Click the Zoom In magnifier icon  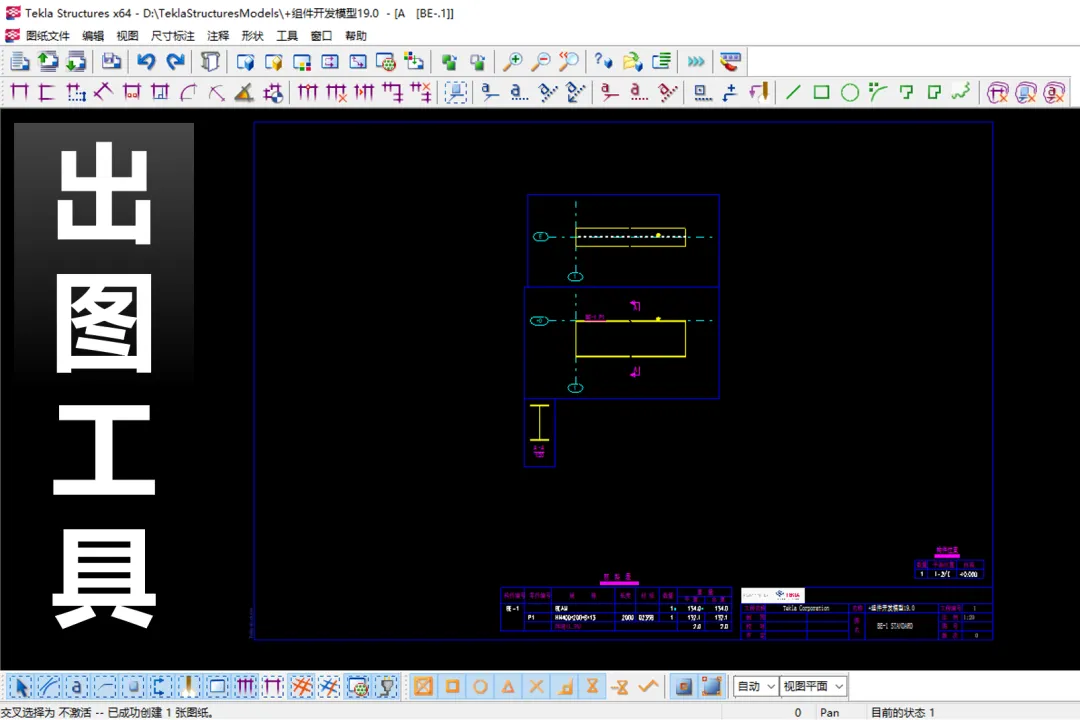coord(512,61)
